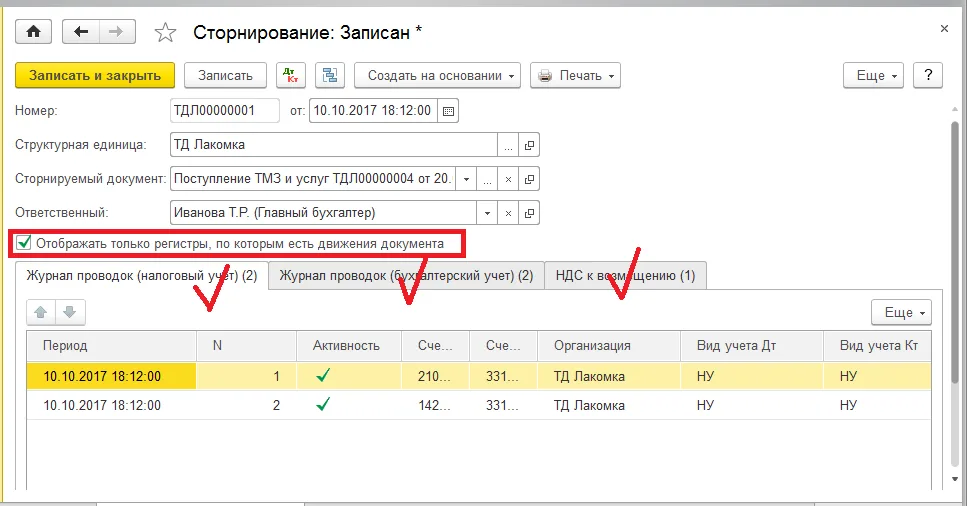Select Период cell of row 1

[112, 376]
